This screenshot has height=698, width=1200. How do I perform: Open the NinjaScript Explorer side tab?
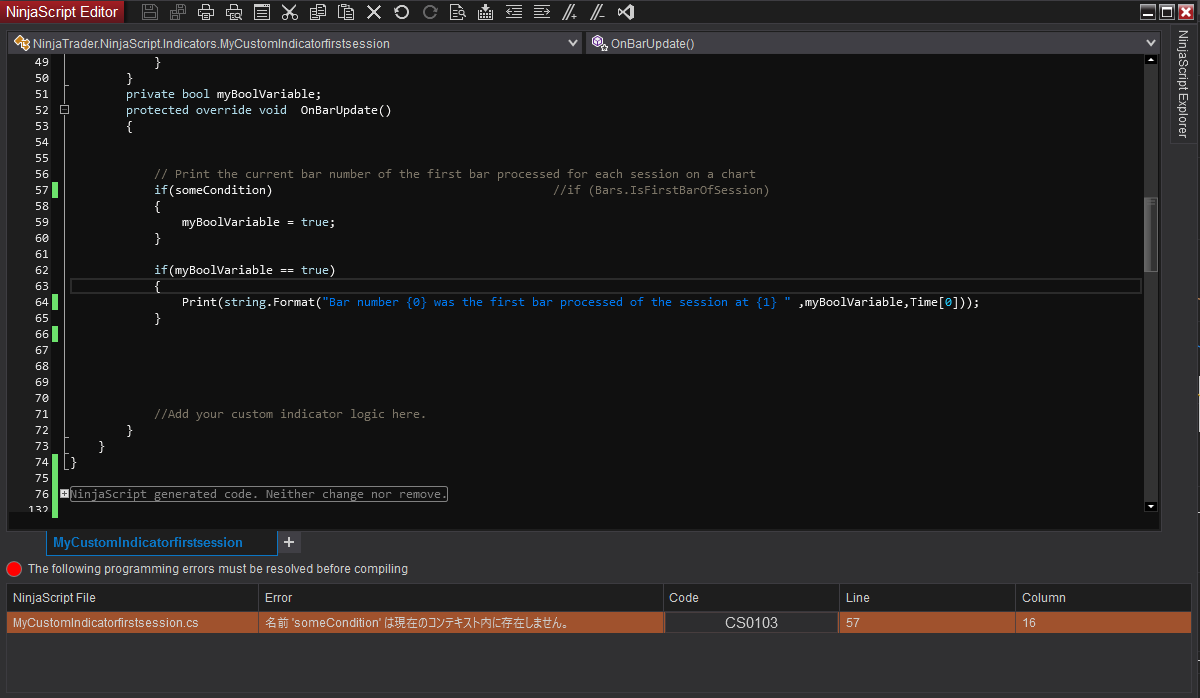click(1183, 83)
